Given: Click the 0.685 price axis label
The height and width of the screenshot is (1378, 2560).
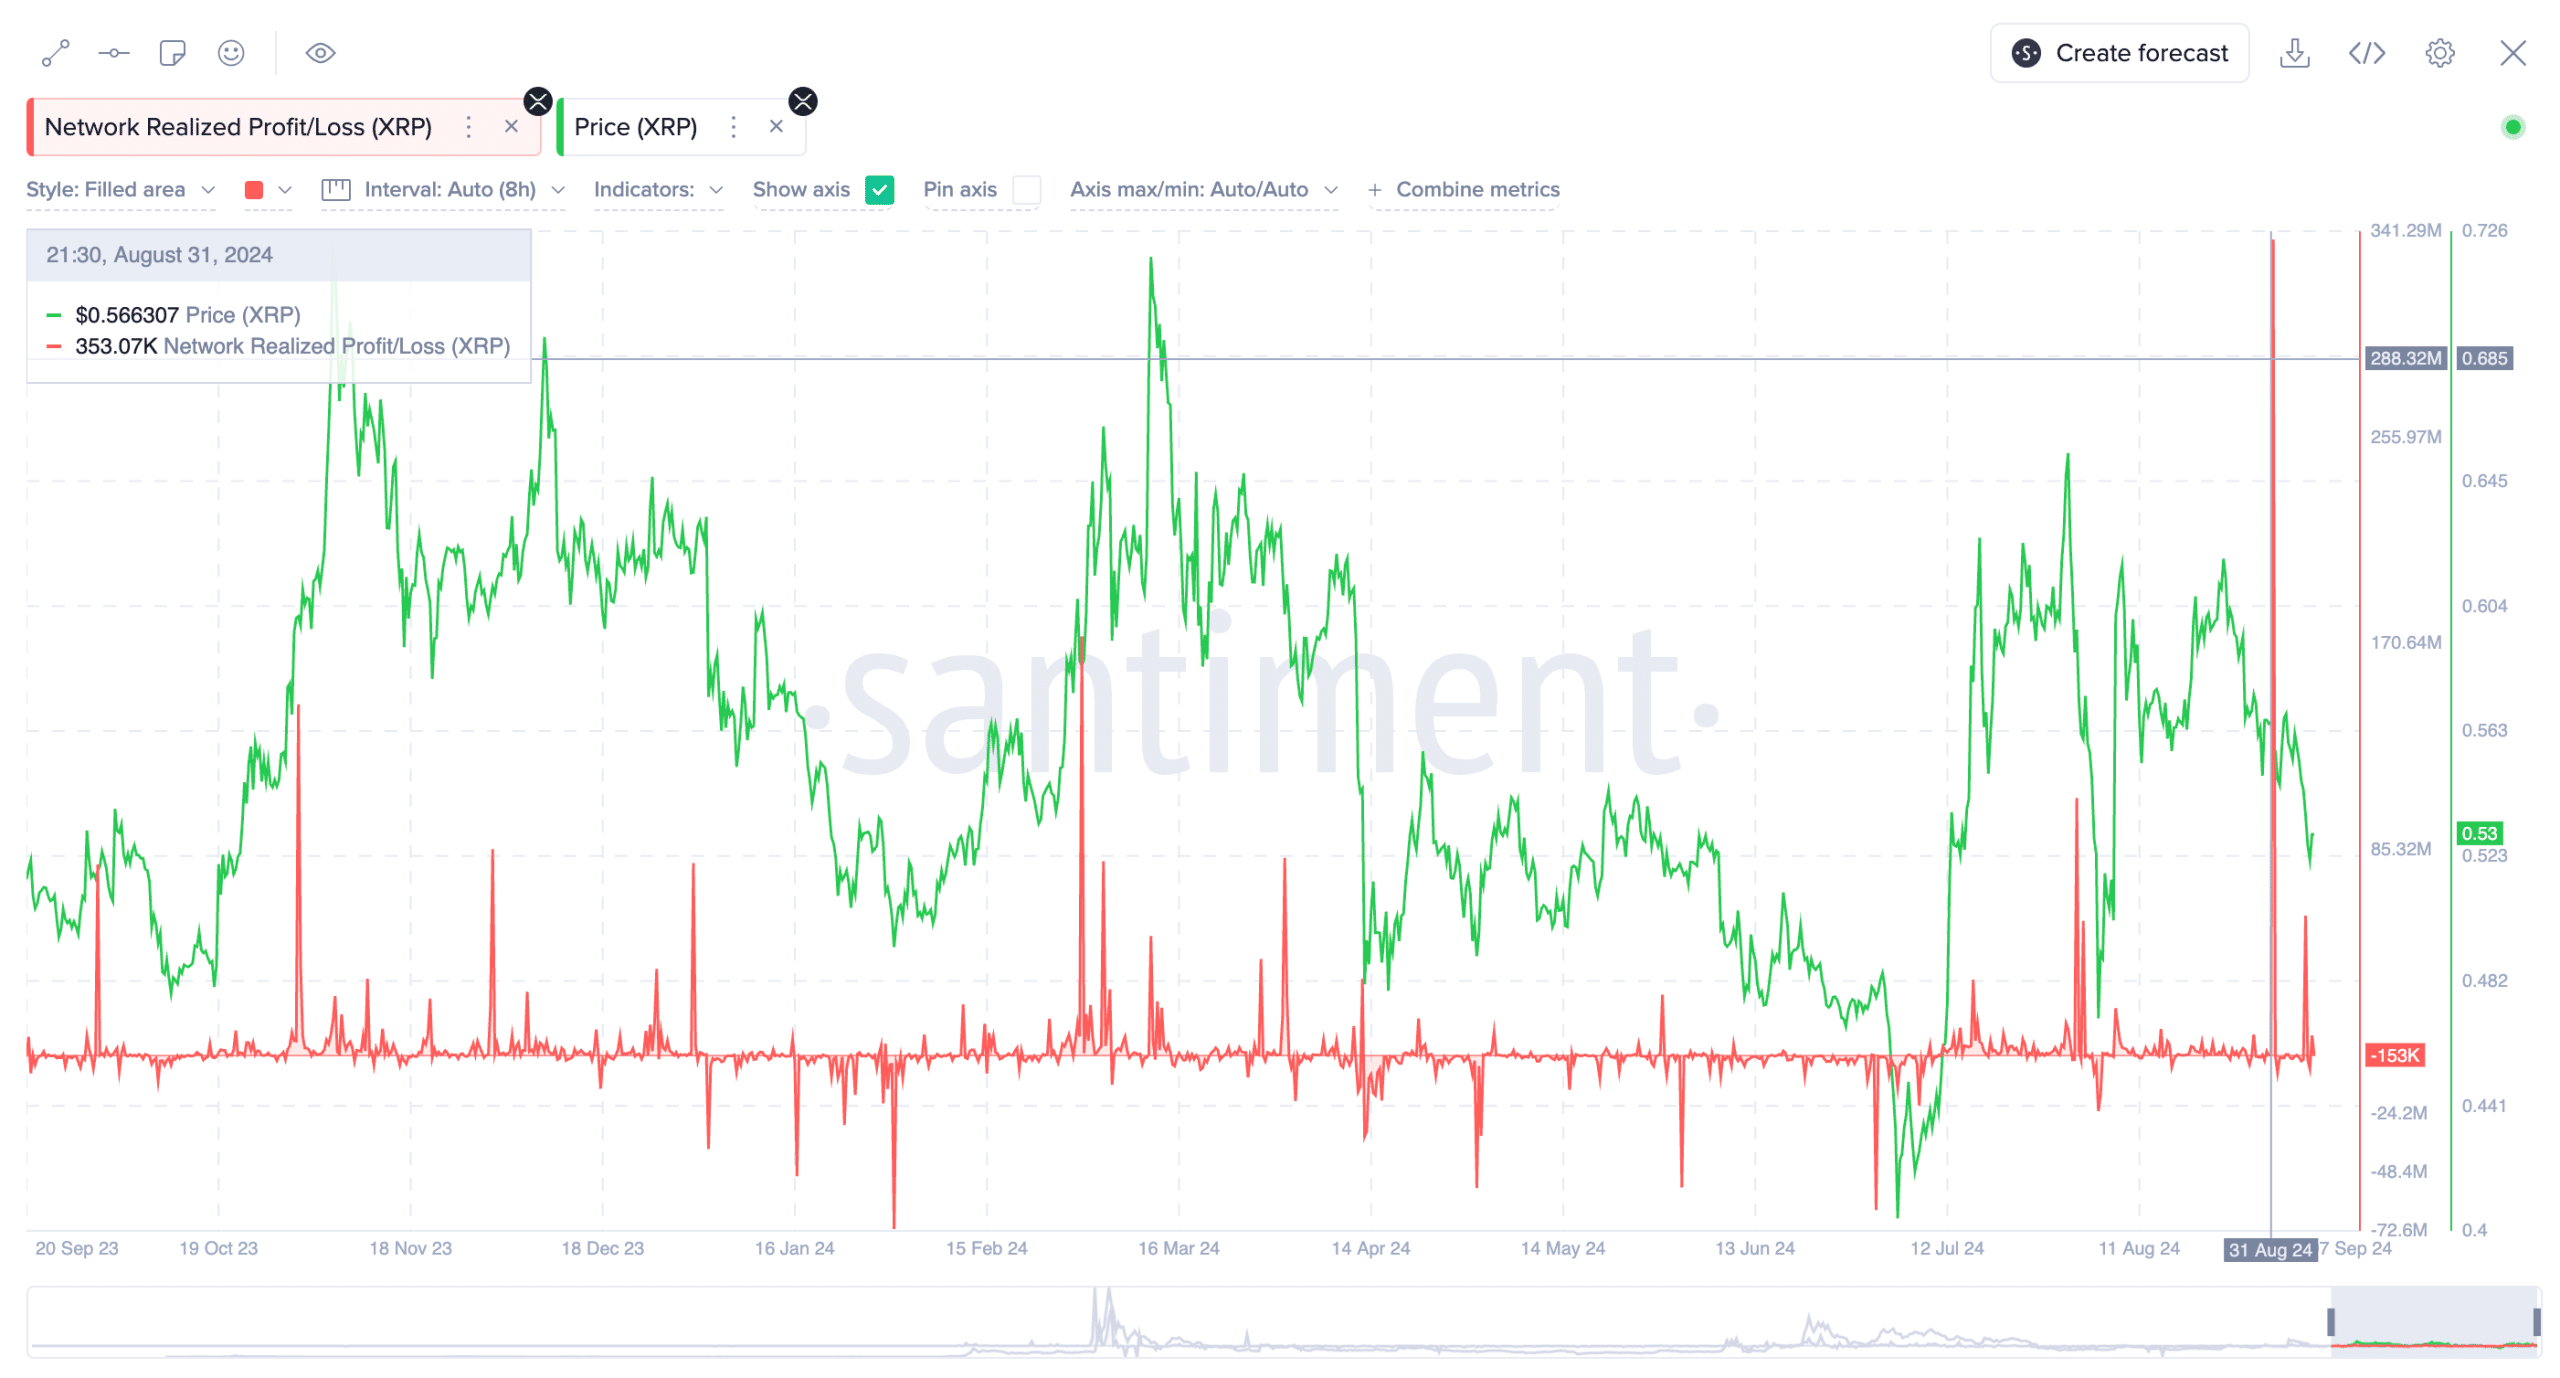Looking at the screenshot, I should (2484, 358).
